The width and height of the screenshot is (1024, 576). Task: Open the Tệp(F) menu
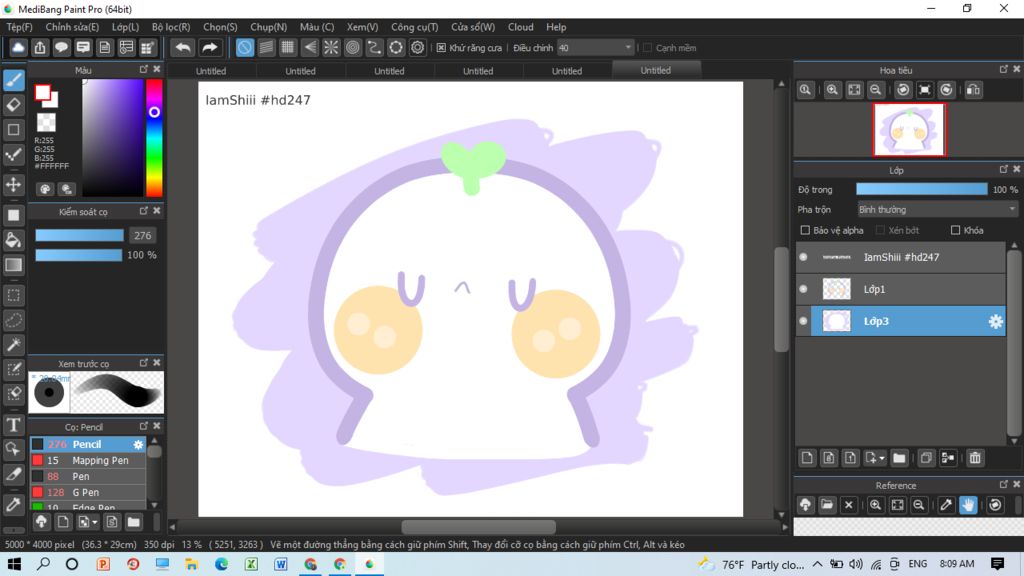pos(20,27)
